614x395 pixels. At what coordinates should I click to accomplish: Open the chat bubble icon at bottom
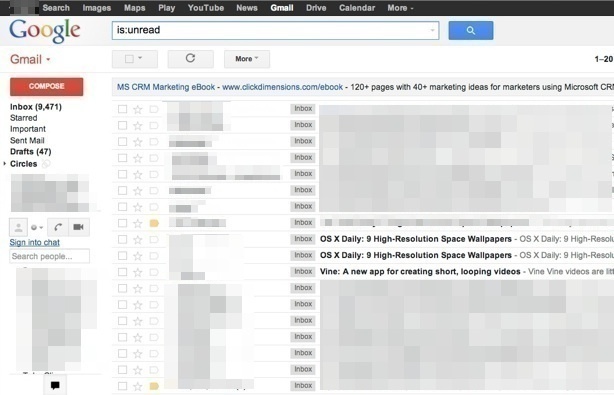(55, 385)
